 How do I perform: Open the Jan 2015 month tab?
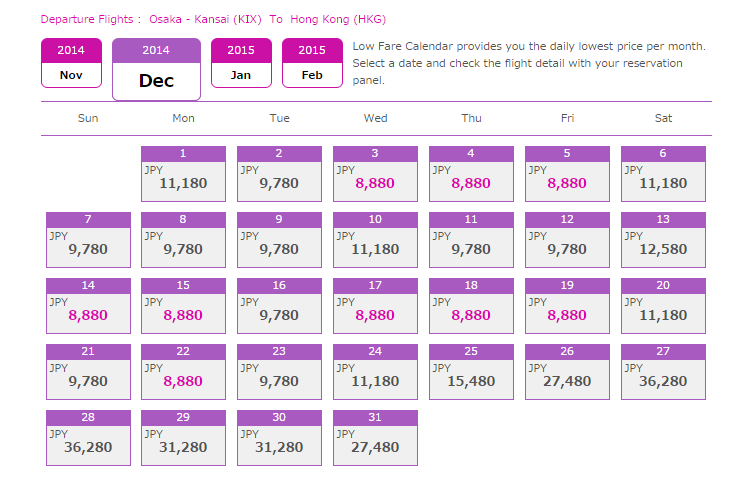point(241,63)
